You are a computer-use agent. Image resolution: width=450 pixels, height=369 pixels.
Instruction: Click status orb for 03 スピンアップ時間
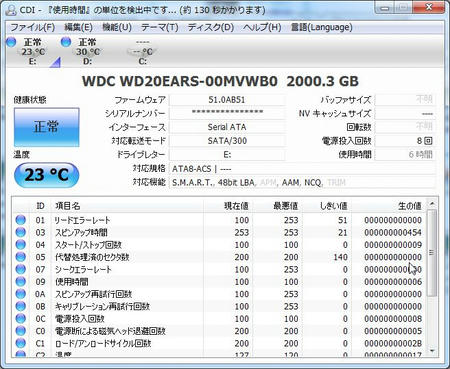tap(21, 232)
